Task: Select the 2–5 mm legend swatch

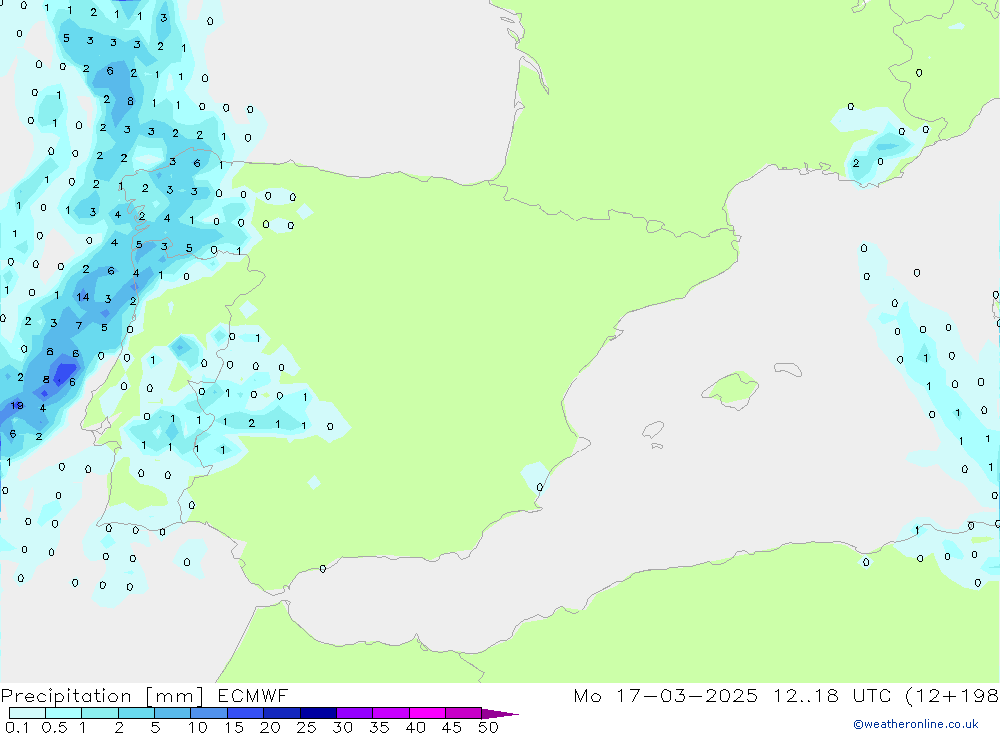Action: pyautogui.click(x=136, y=714)
